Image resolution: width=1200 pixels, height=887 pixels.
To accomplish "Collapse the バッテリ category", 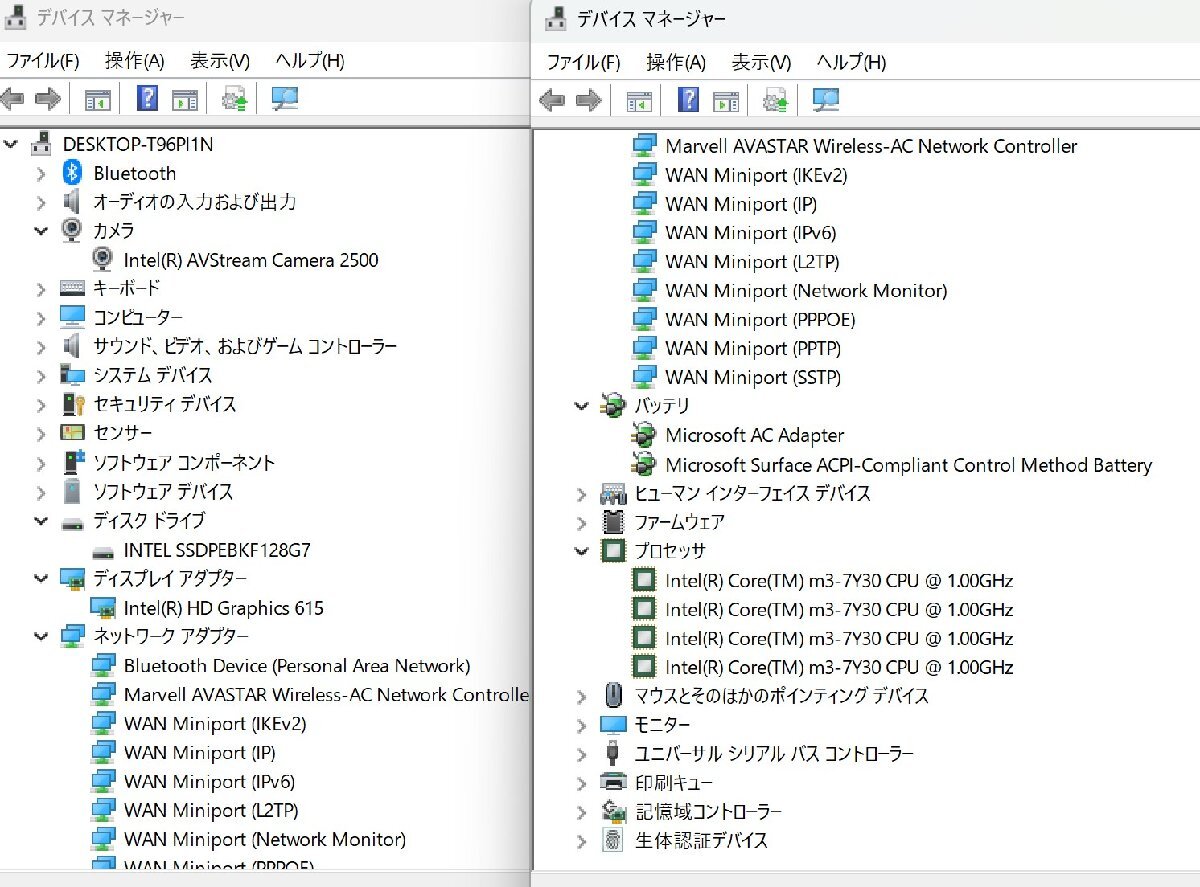I will pos(582,406).
